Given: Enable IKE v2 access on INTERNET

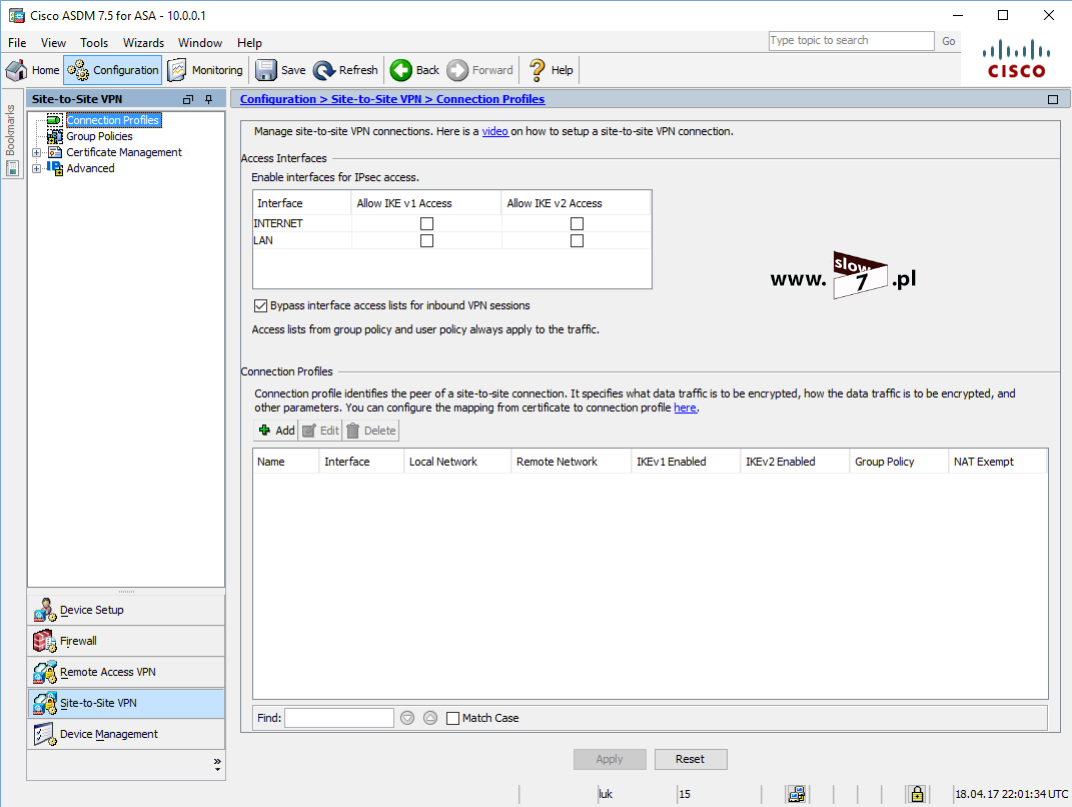Looking at the screenshot, I should 577,224.
